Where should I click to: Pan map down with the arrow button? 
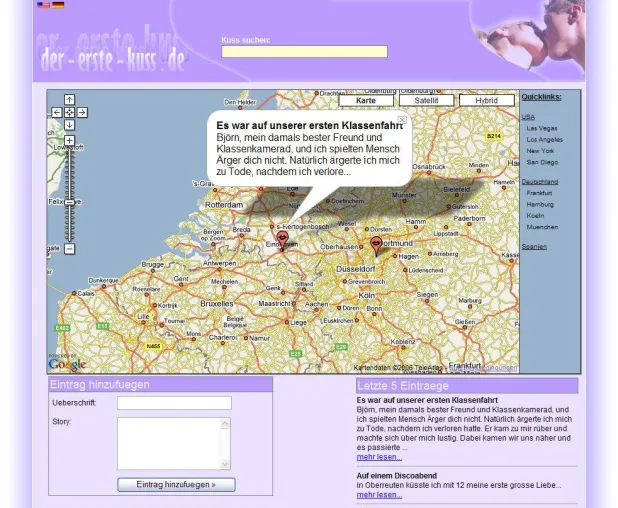click(x=69, y=125)
